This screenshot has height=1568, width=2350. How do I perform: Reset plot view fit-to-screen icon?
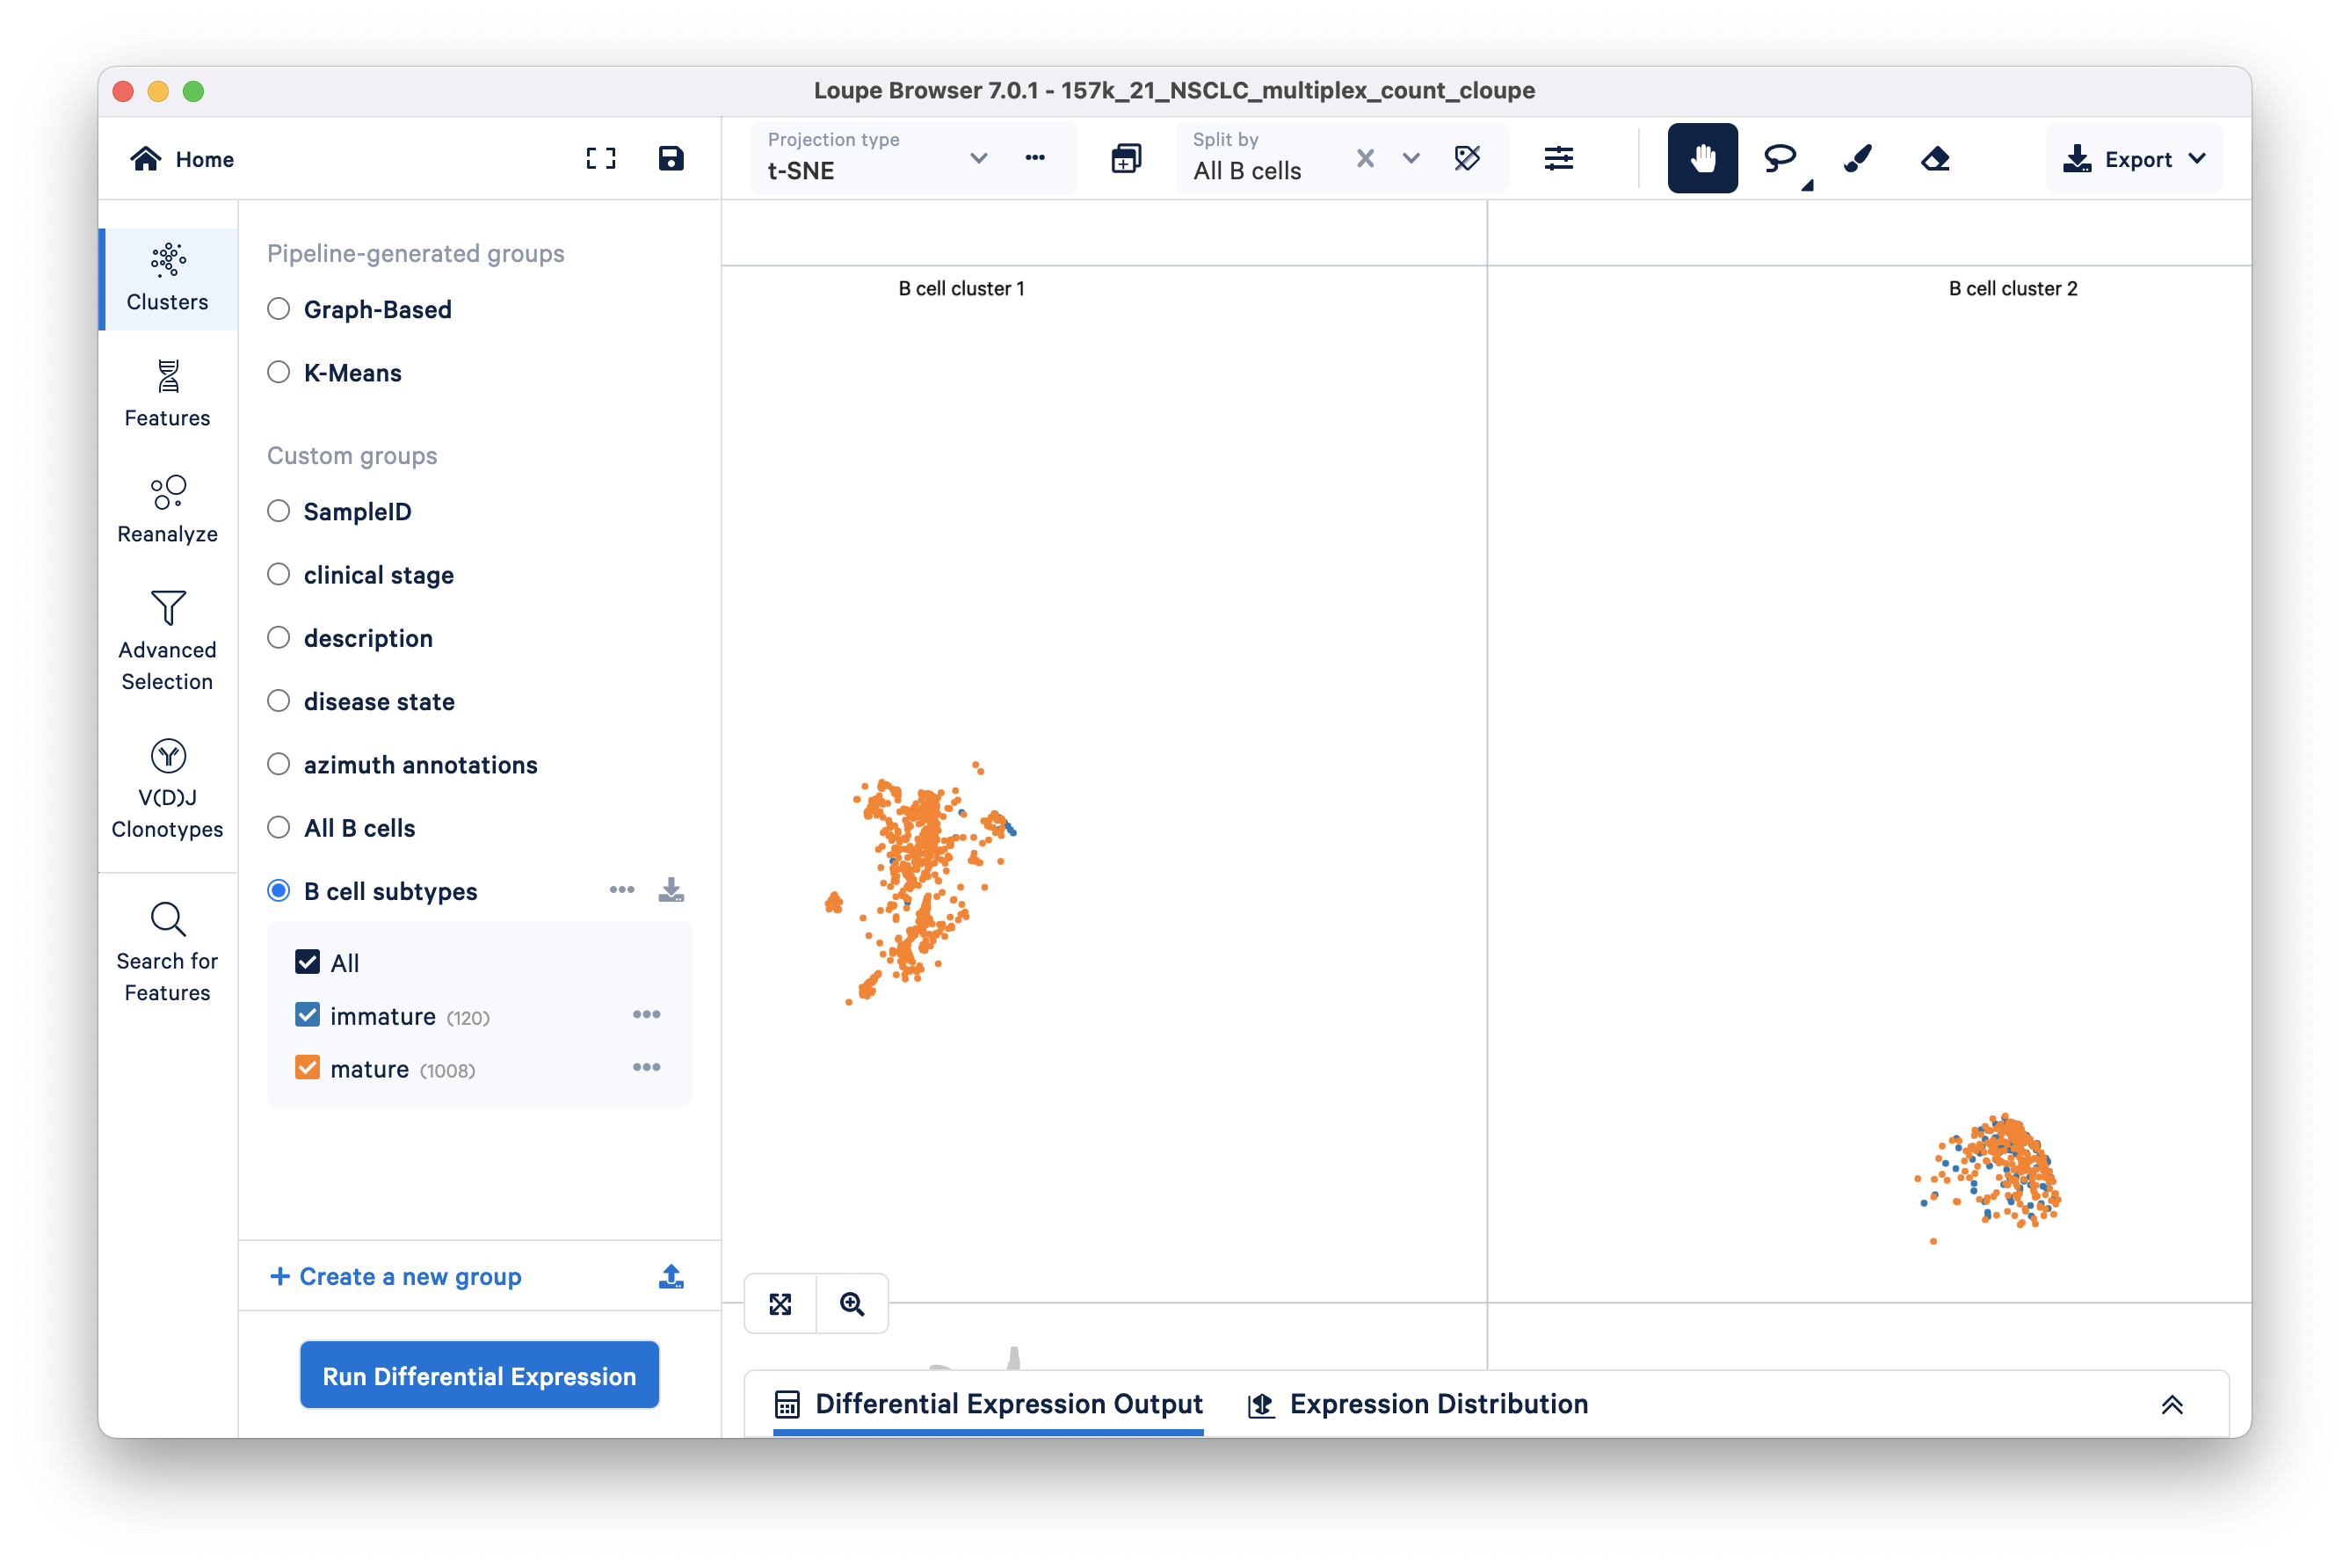780,1303
